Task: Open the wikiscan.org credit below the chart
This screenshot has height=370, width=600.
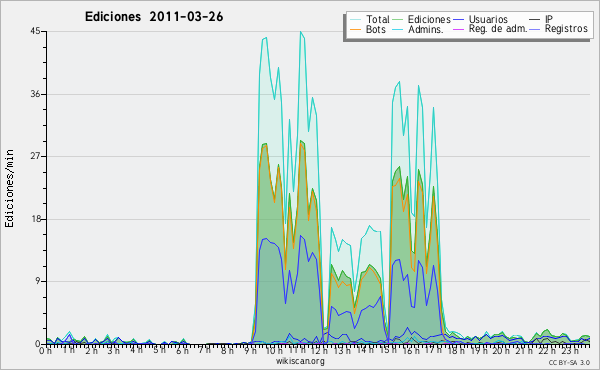Action: pos(300,361)
